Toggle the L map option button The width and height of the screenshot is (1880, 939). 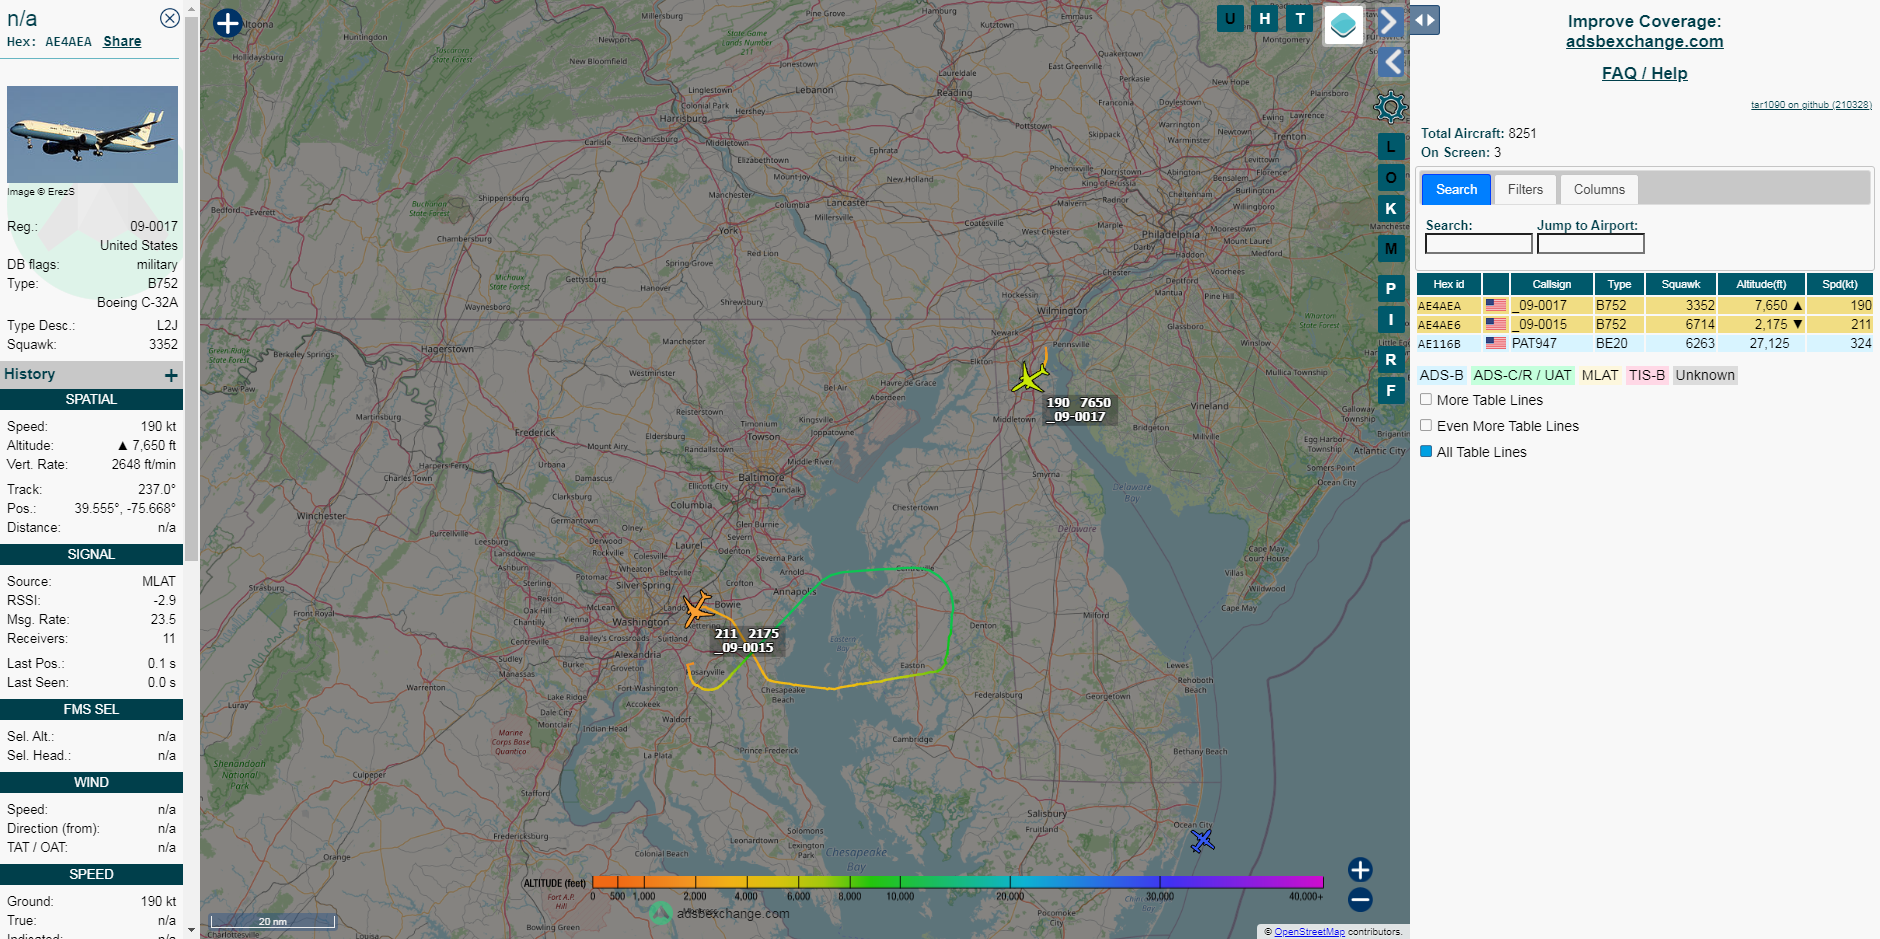coord(1391,146)
